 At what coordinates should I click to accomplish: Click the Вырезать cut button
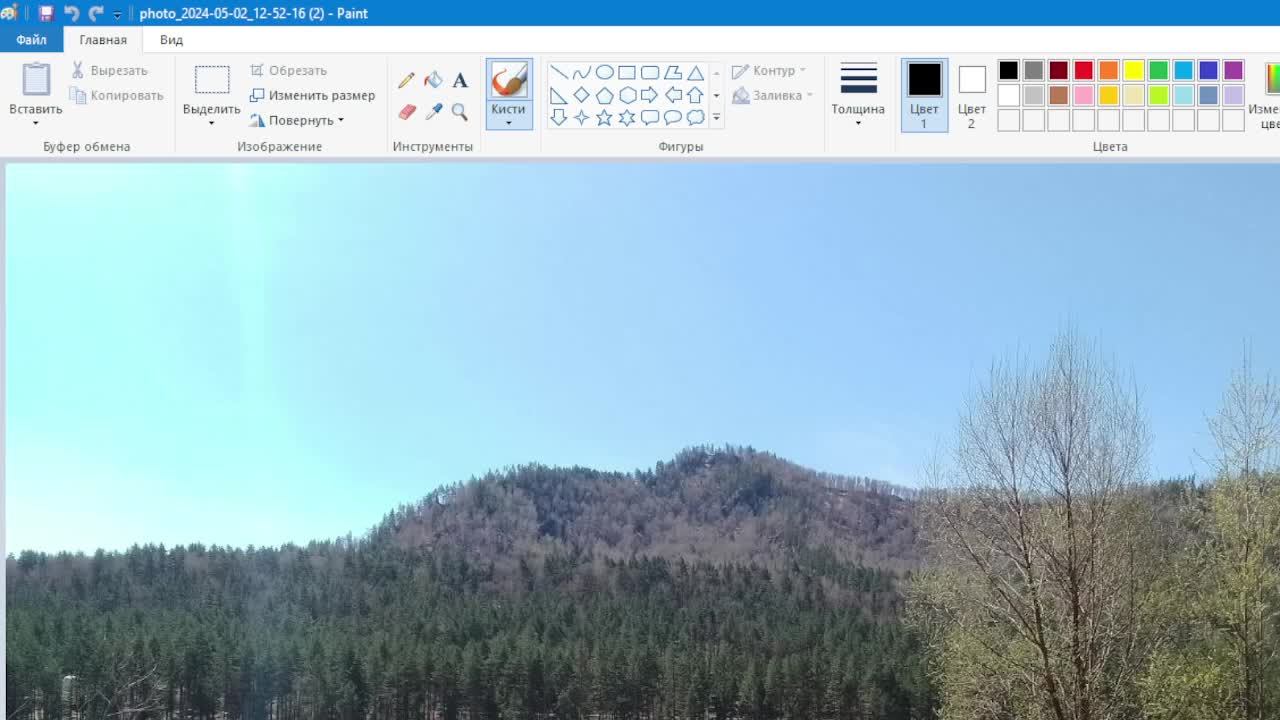click(x=109, y=70)
